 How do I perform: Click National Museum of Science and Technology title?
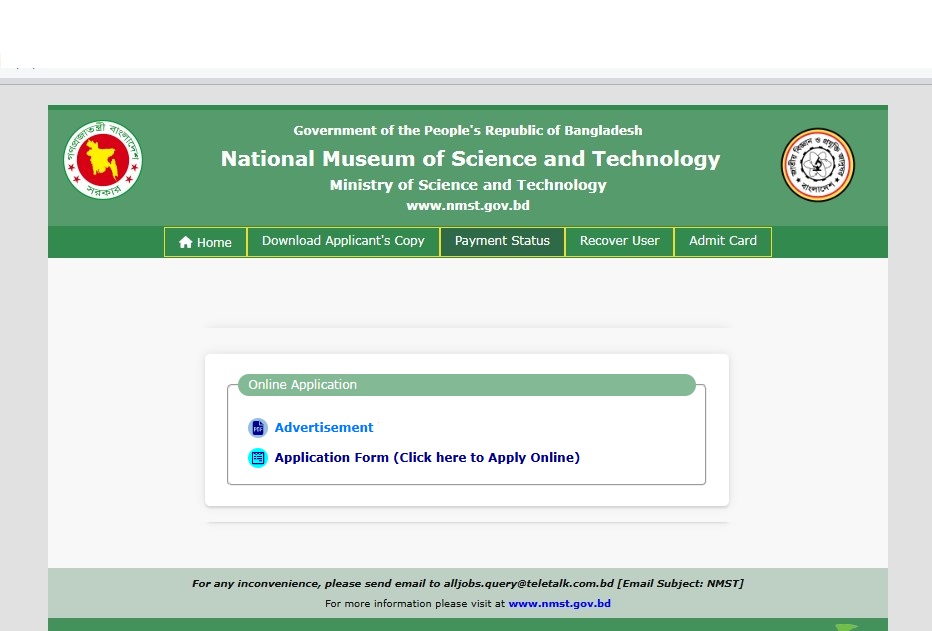coord(470,159)
